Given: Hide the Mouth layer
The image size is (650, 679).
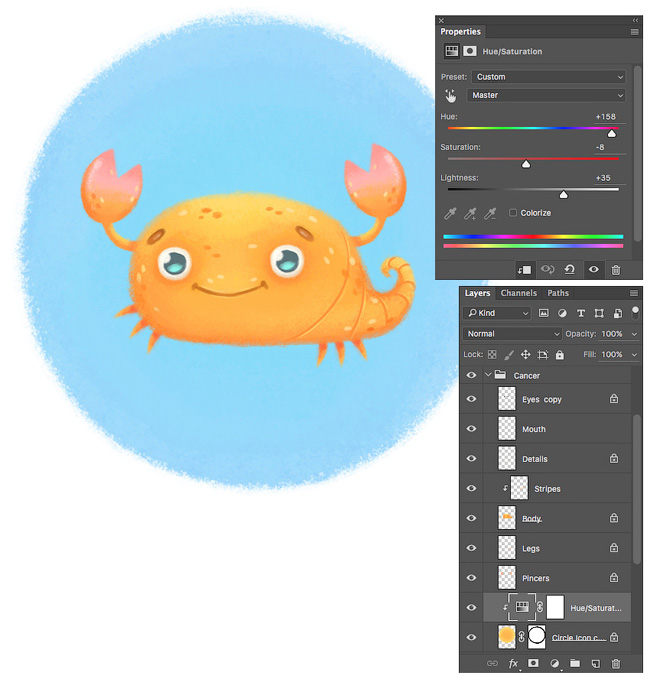Looking at the screenshot, I should click(x=471, y=429).
